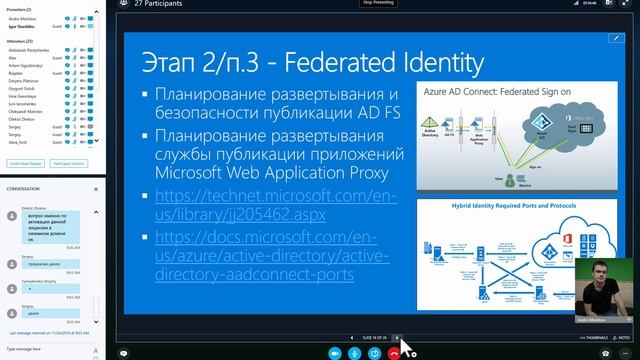Select the presenter's self video thumbnail
Image resolution: width=640 pixels, height=360 pixels.
click(x=604, y=290)
